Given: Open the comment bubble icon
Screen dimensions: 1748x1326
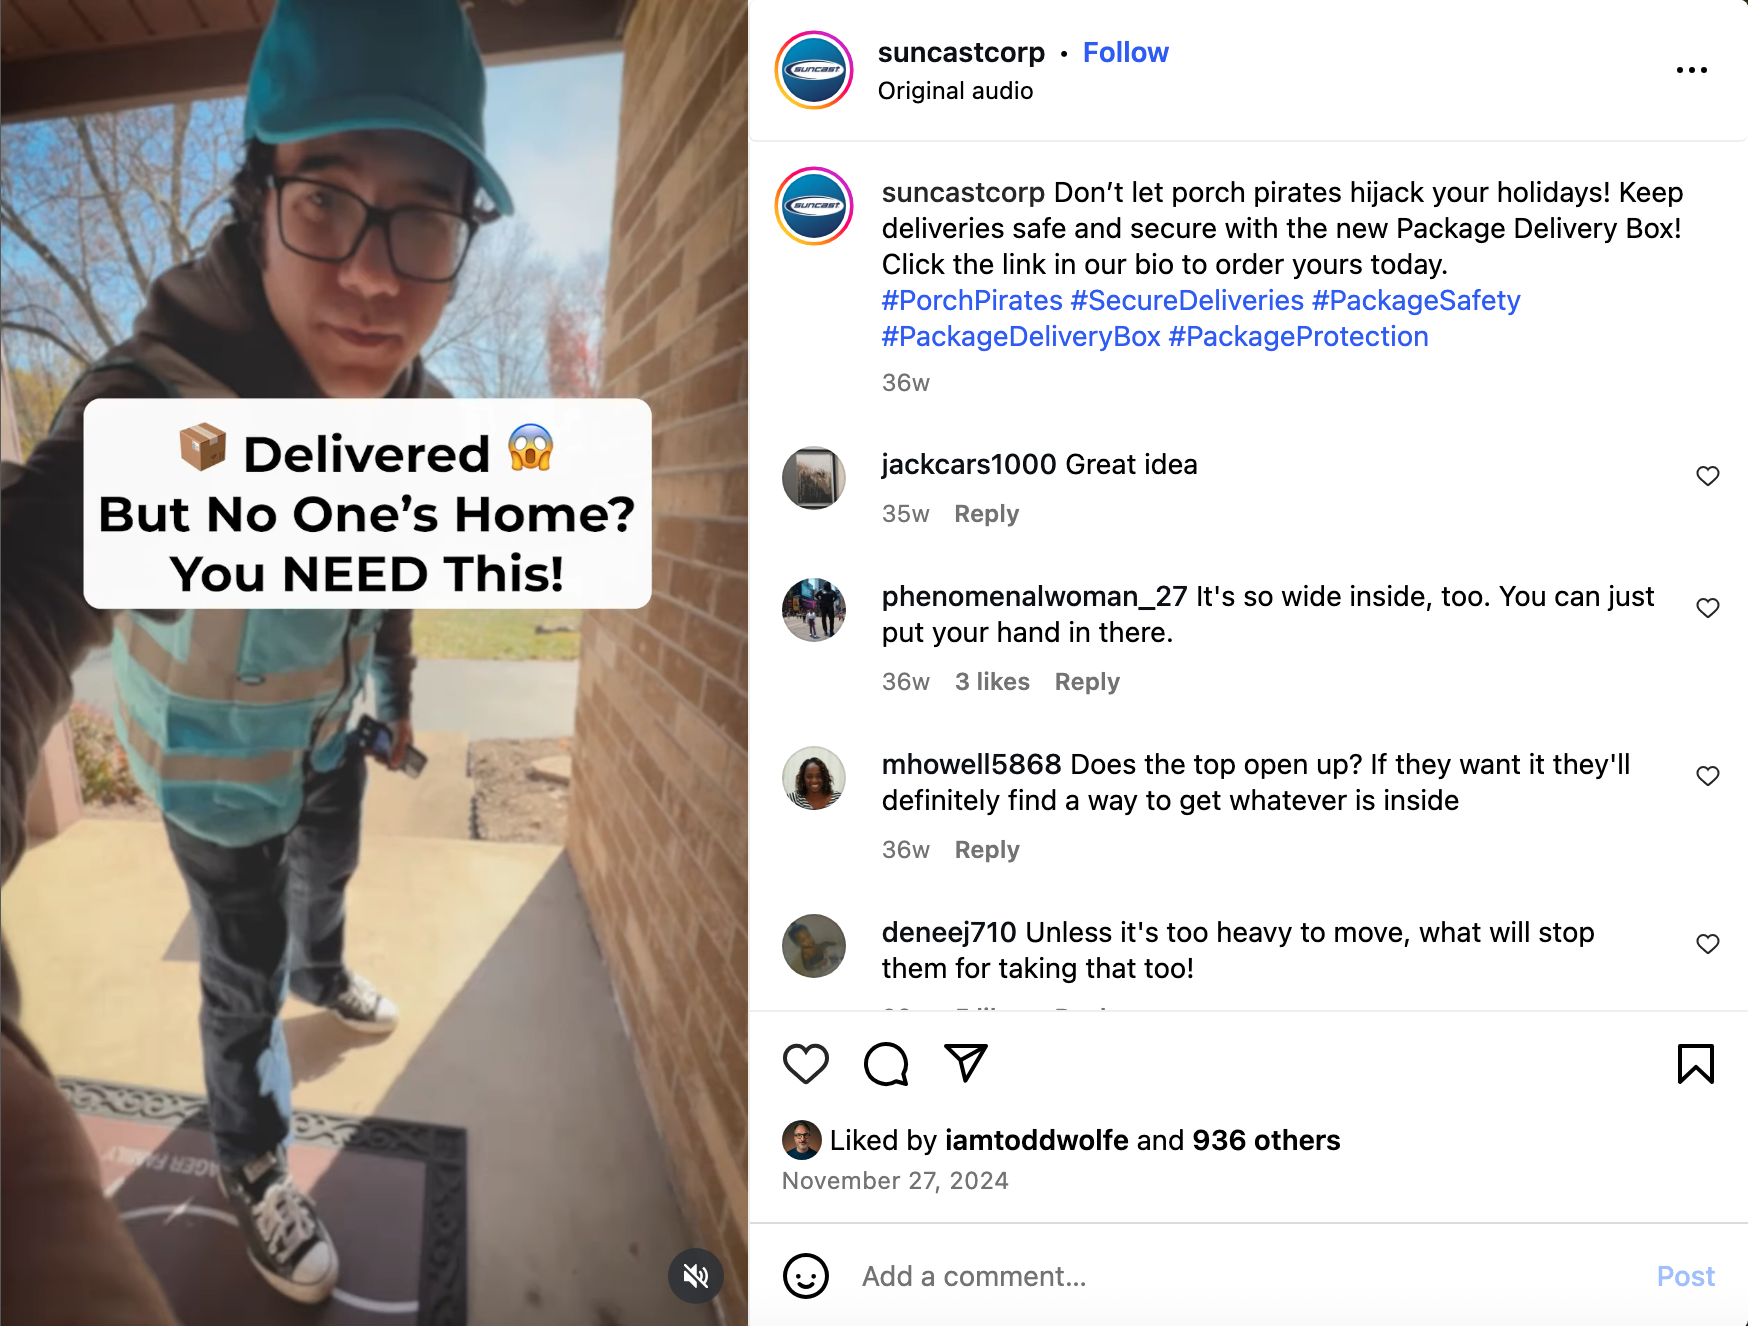Looking at the screenshot, I should (886, 1064).
